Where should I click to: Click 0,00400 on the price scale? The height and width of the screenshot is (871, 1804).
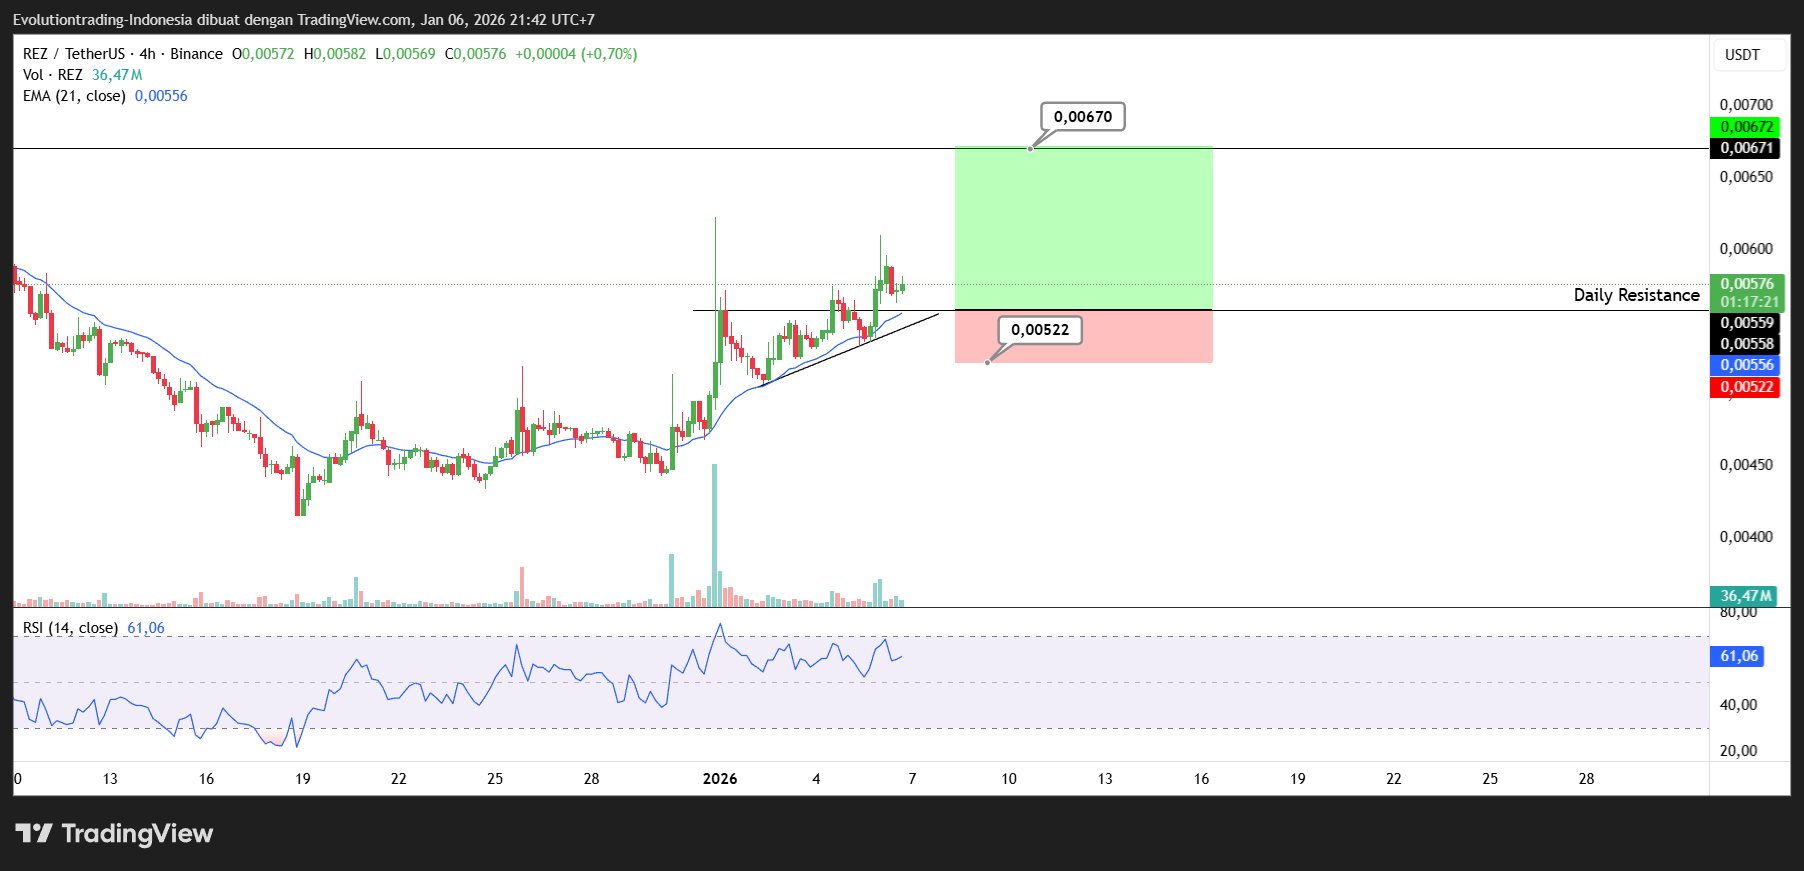pos(1746,537)
